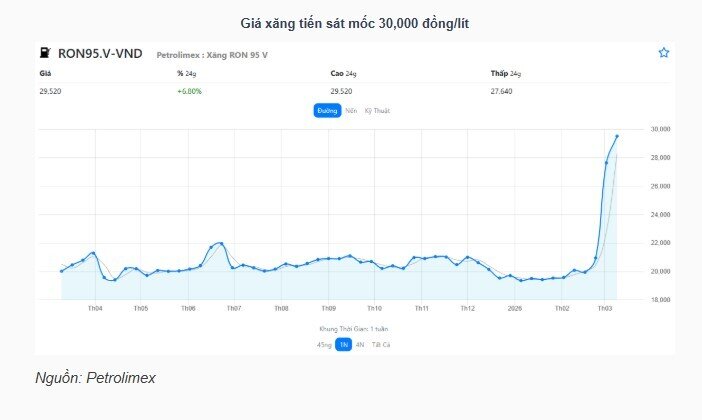The image size is (702, 420).
Task: Click the 20.000 y-axis label
Action: (660, 271)
